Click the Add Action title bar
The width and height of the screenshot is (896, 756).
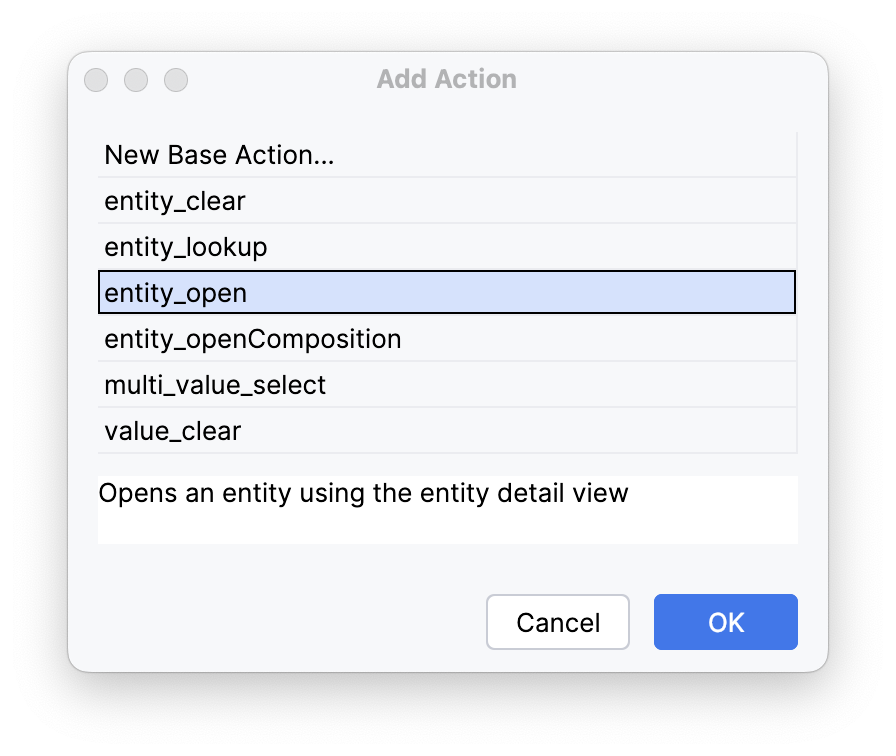(446, 79)
